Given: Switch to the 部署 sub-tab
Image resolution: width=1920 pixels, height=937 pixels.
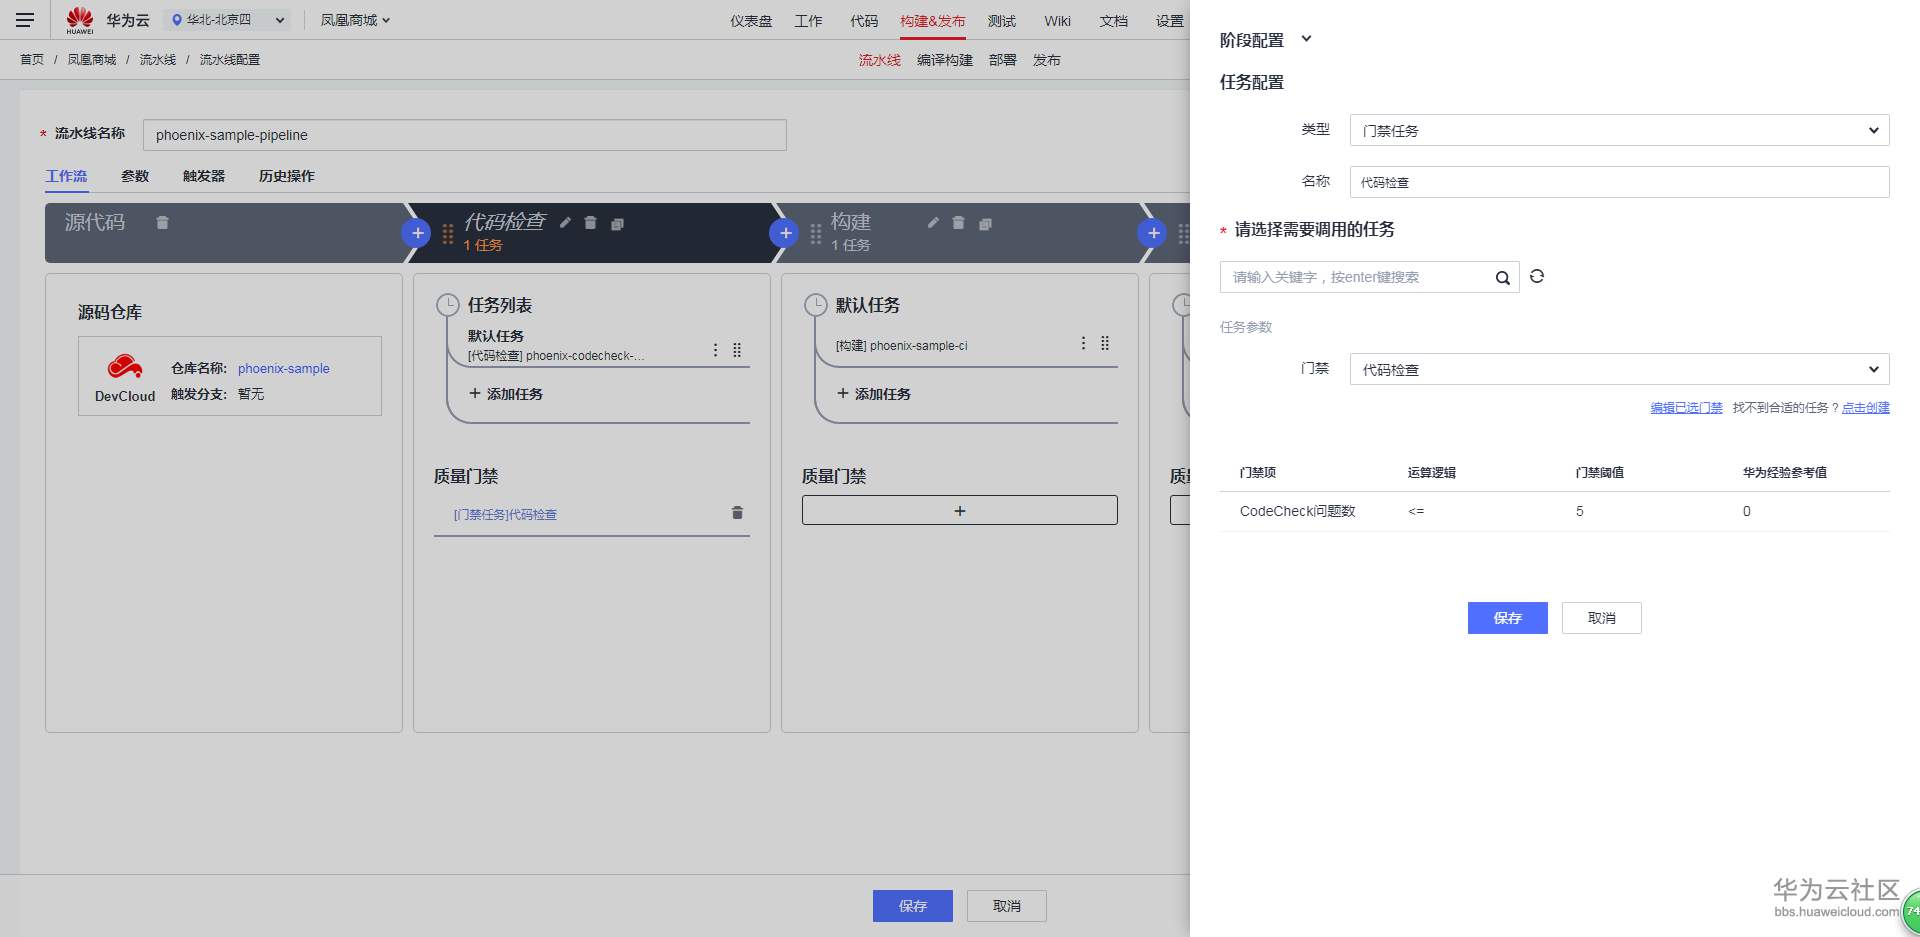Looking at the screenshot, I should [x=1003, y=60].
